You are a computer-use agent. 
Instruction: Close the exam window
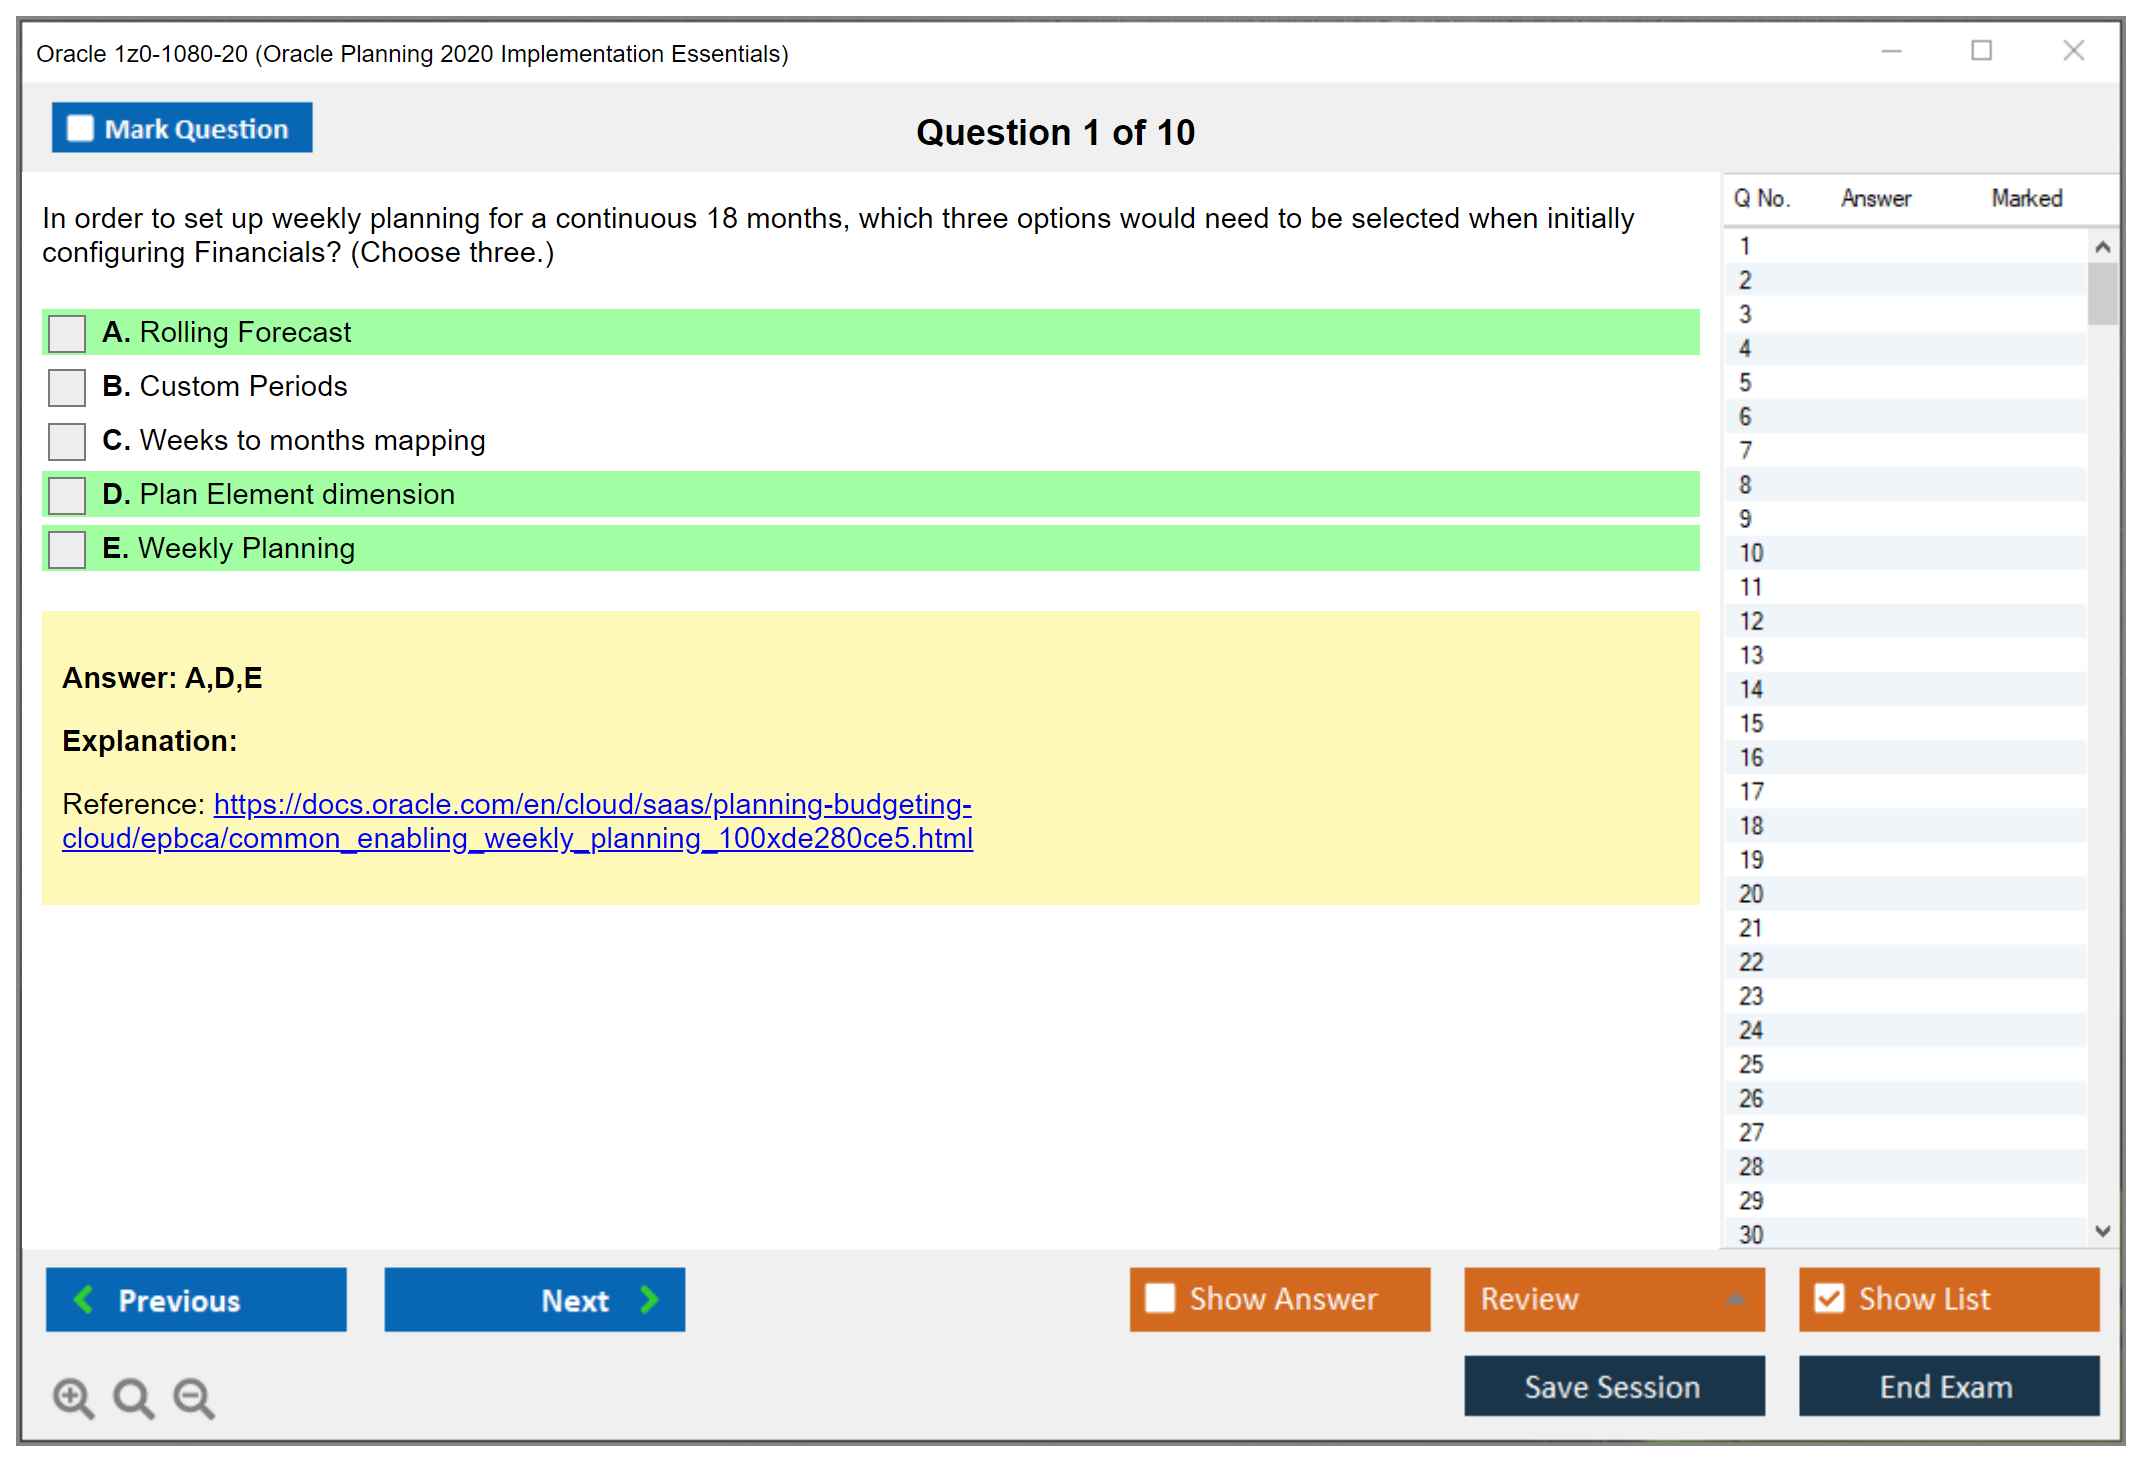tap(2073, 51)
